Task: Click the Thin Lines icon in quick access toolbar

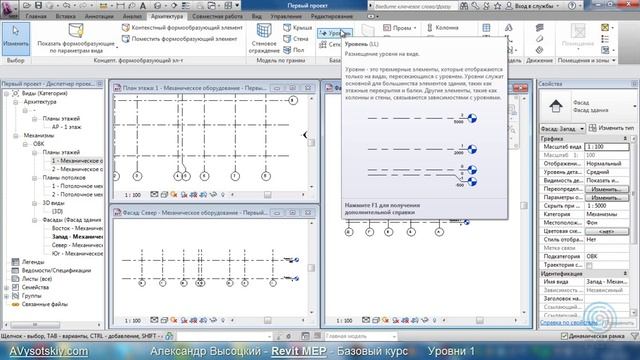Action: click(186, 6)
